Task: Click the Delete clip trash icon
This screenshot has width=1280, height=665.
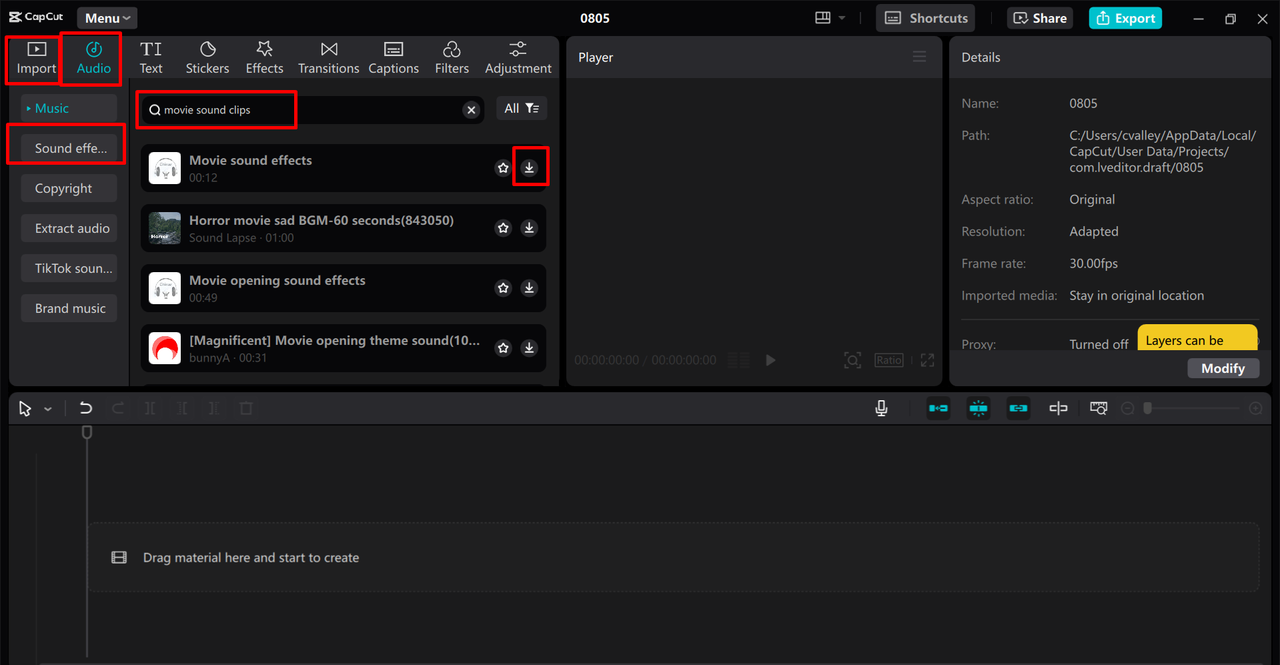Action: tap(246, 408)
